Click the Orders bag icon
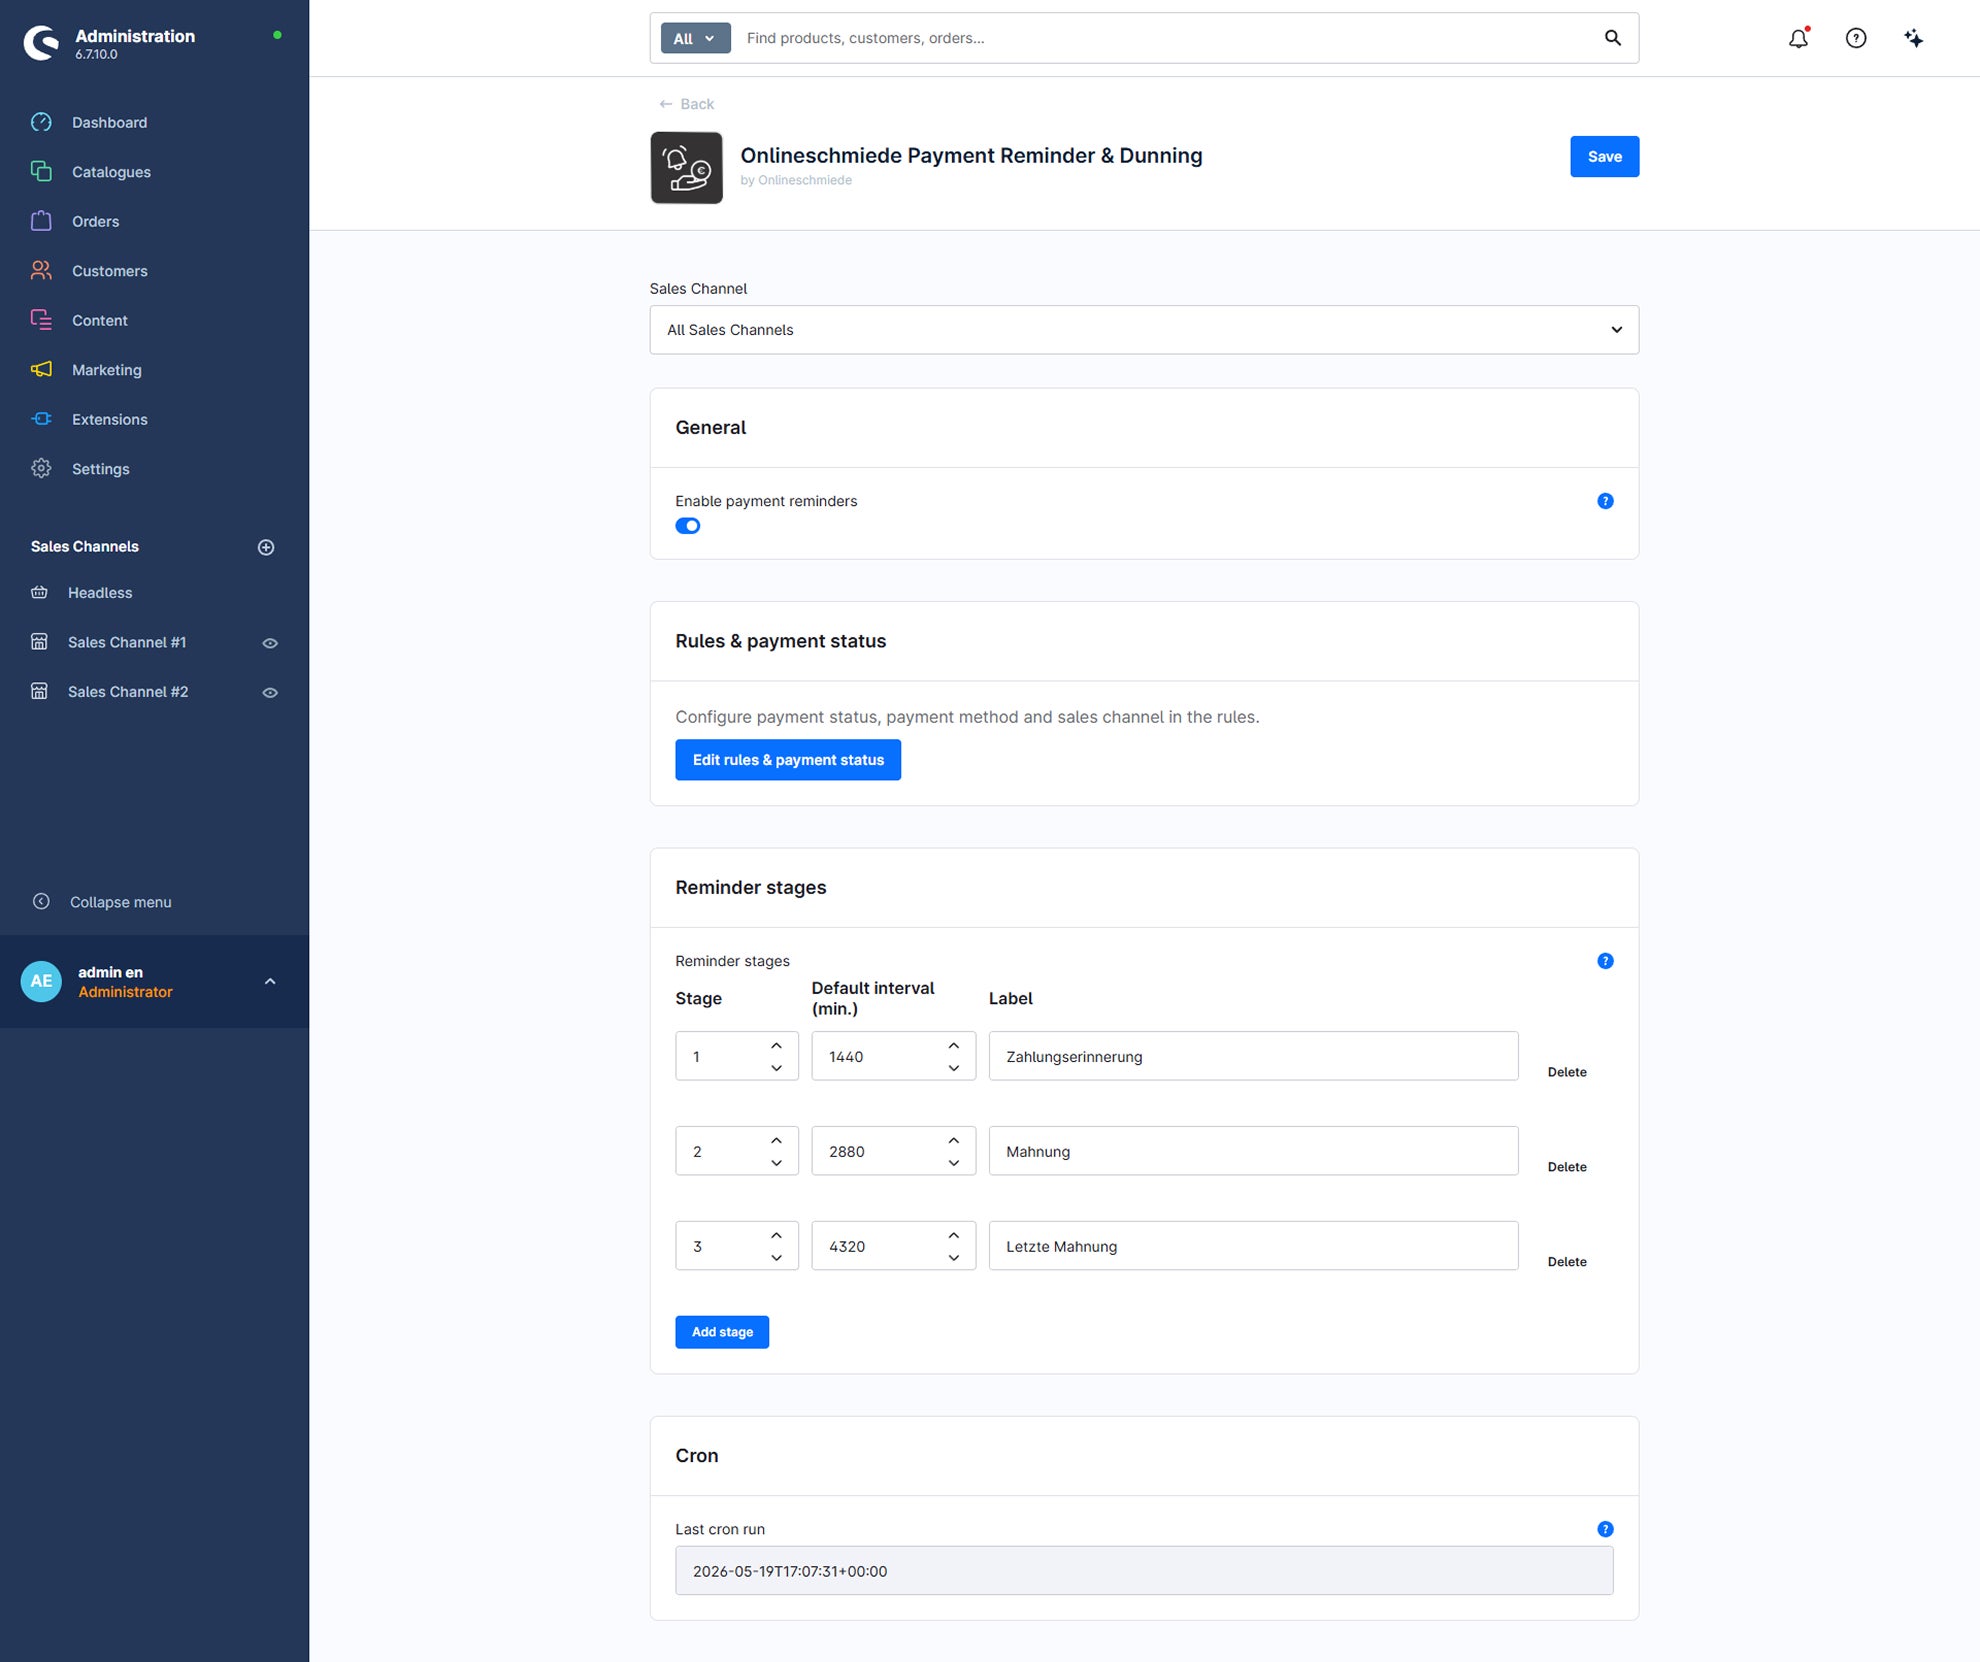 coord(41,221)
